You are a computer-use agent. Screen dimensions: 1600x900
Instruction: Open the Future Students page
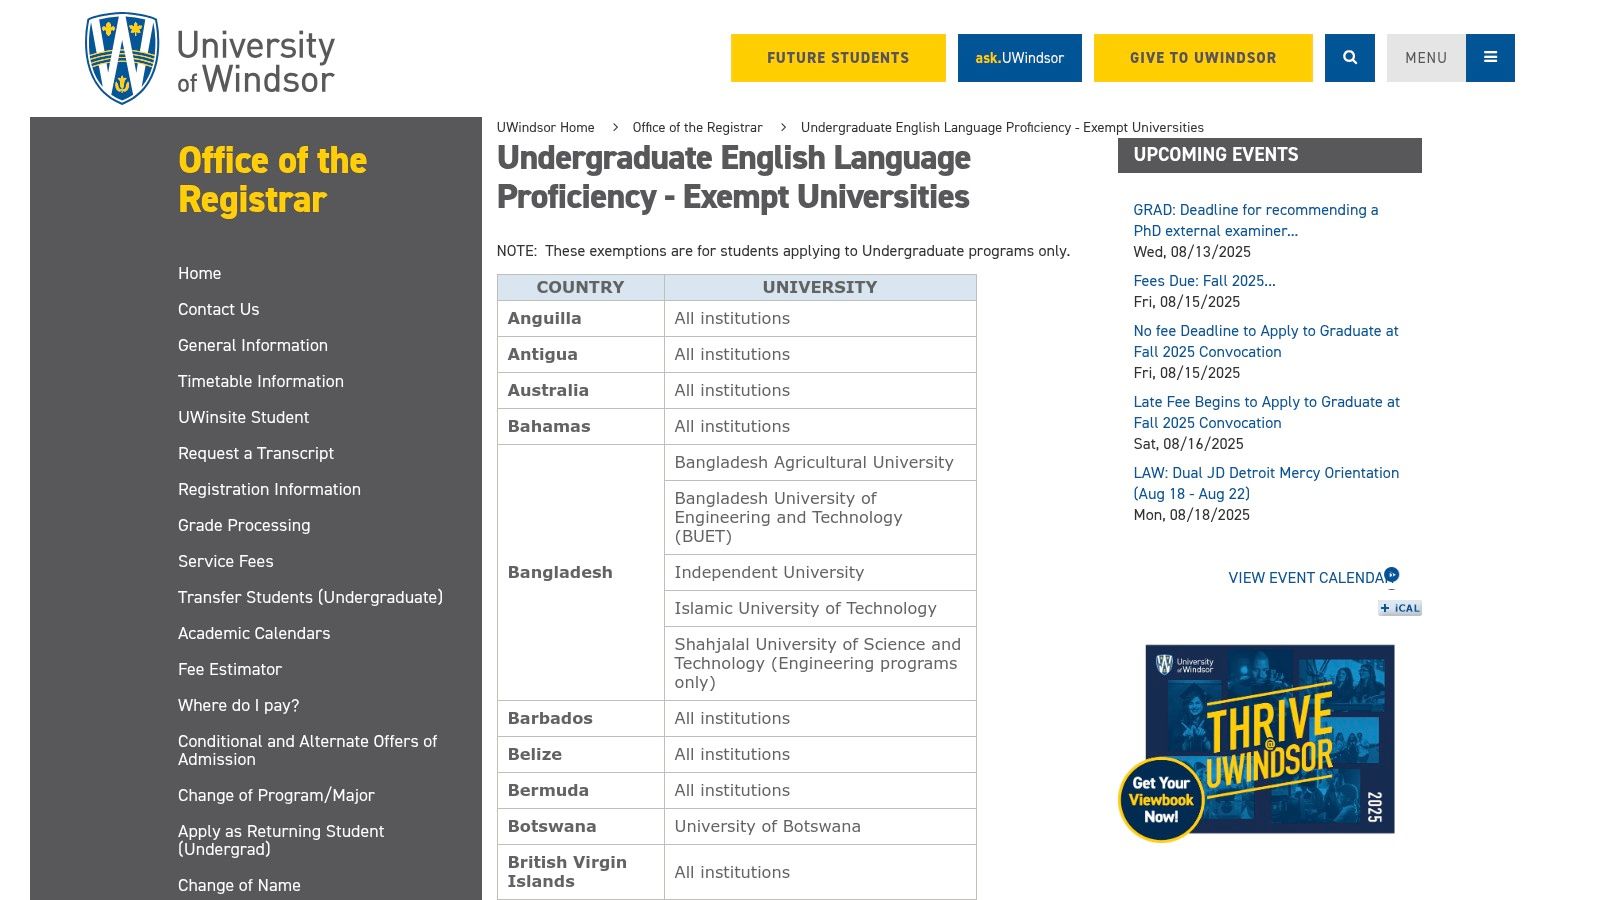pyautogui.click(x=838, y=58)
